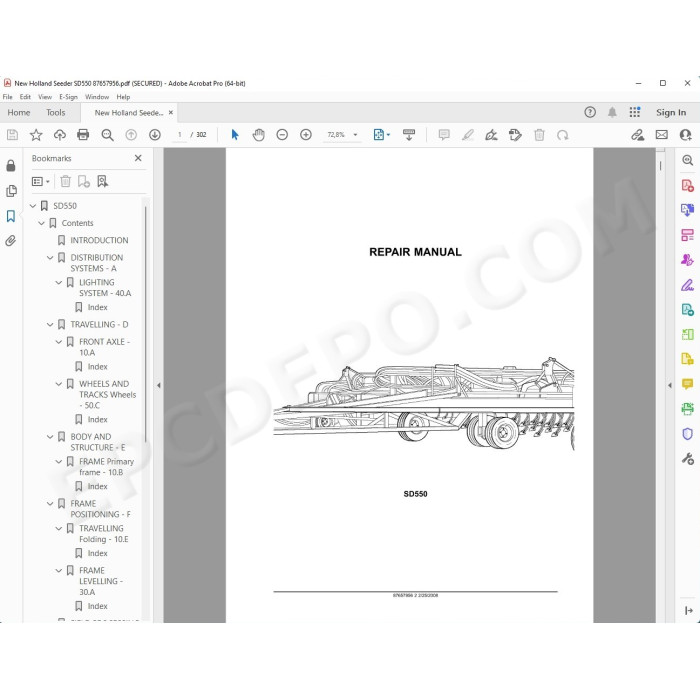Image resolution: width=700 pixels, height=700 pixels.
Task: Click the share link icon
Action: click(638, 135)
